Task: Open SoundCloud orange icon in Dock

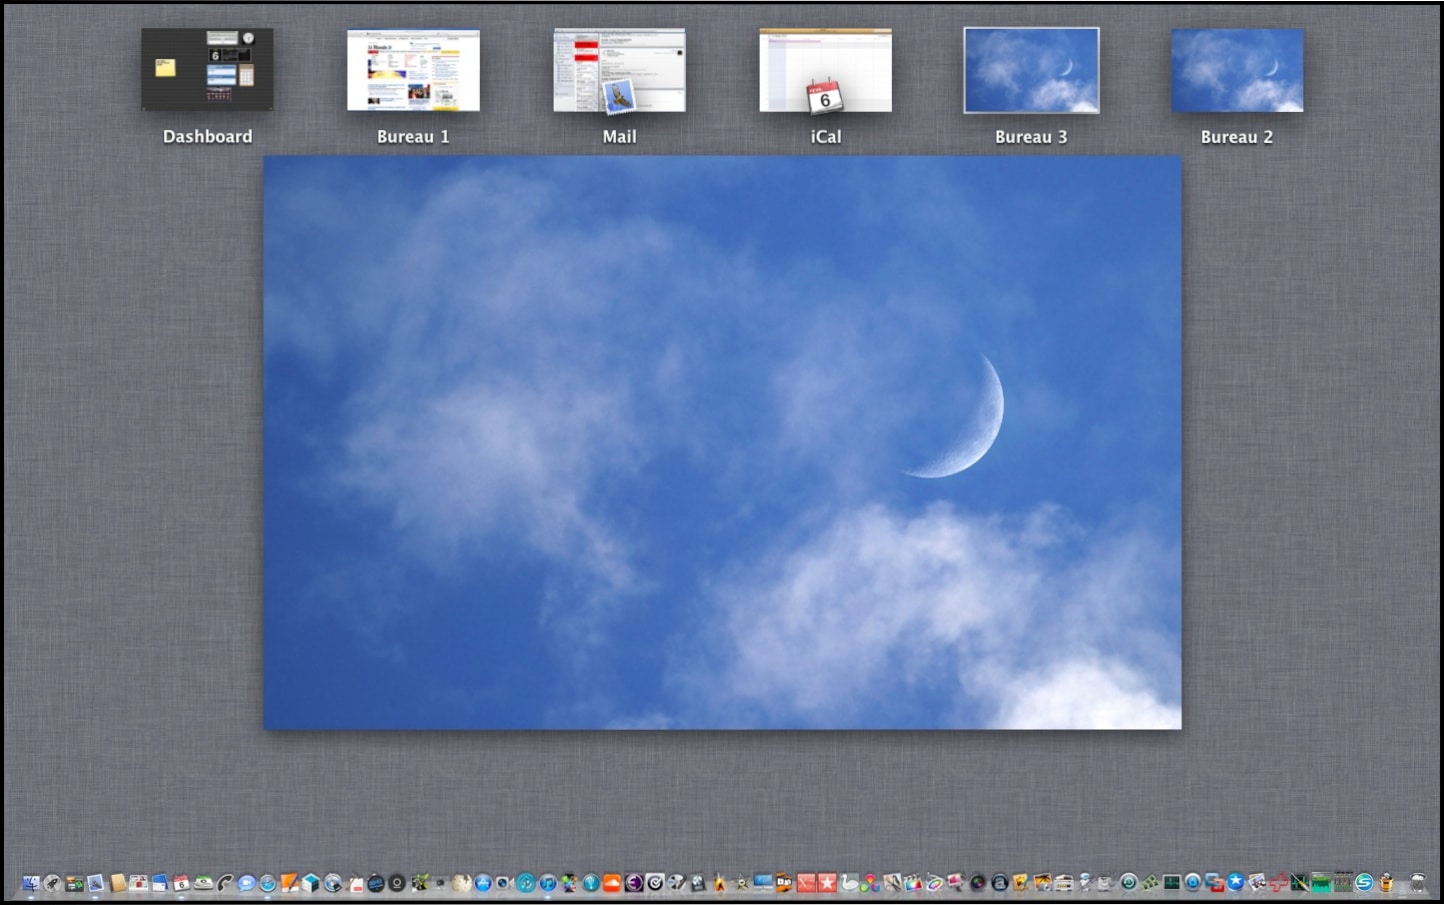Action: click(x=612, y=883)
